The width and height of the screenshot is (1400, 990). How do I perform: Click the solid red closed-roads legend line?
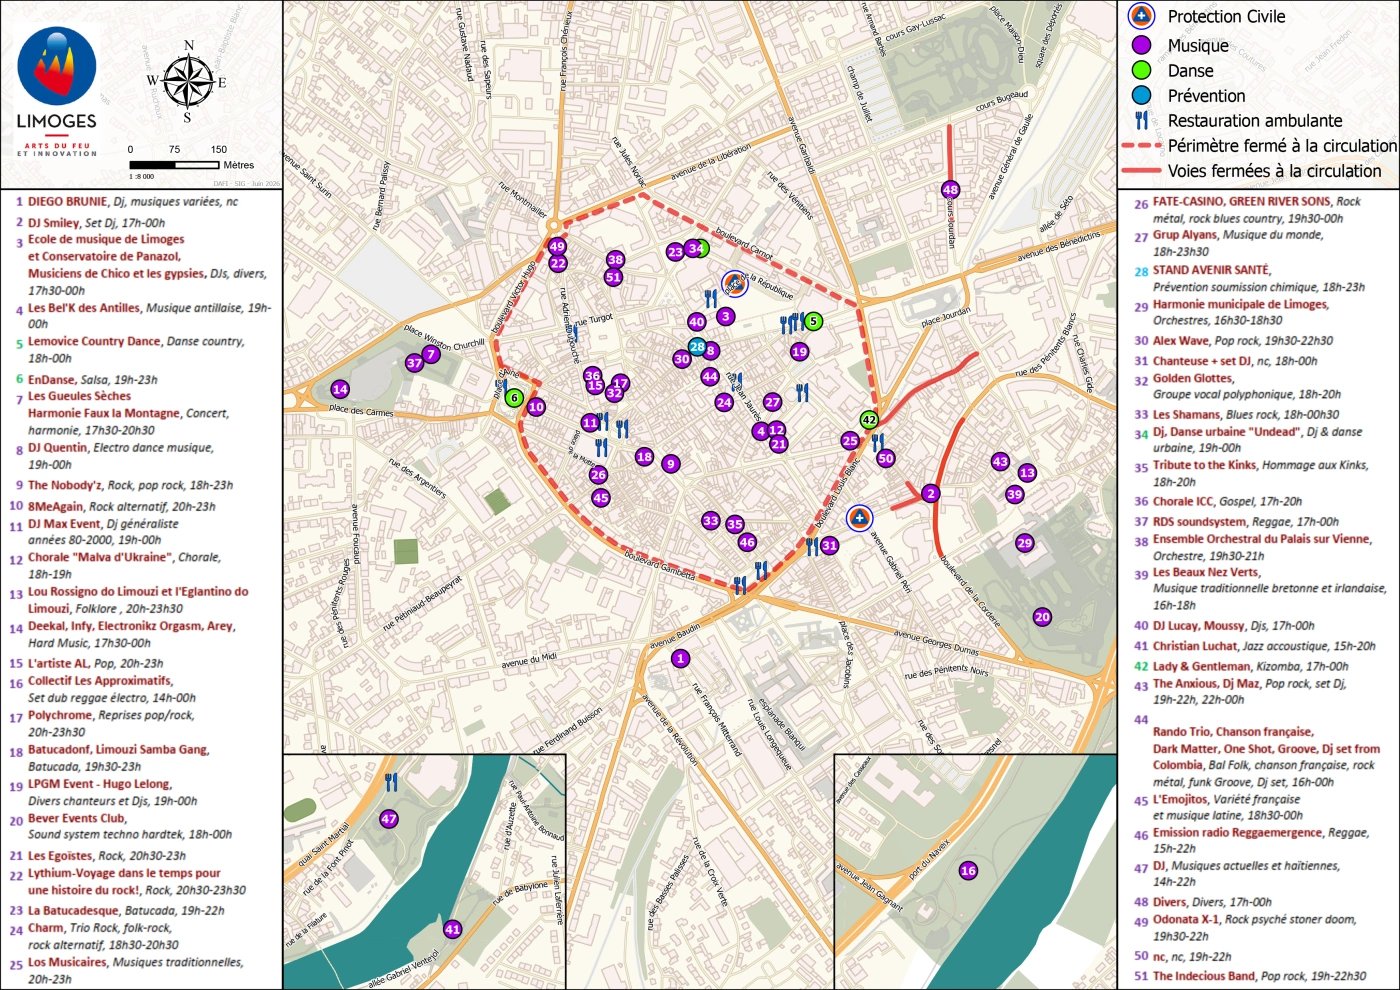tap(1141, 171)
